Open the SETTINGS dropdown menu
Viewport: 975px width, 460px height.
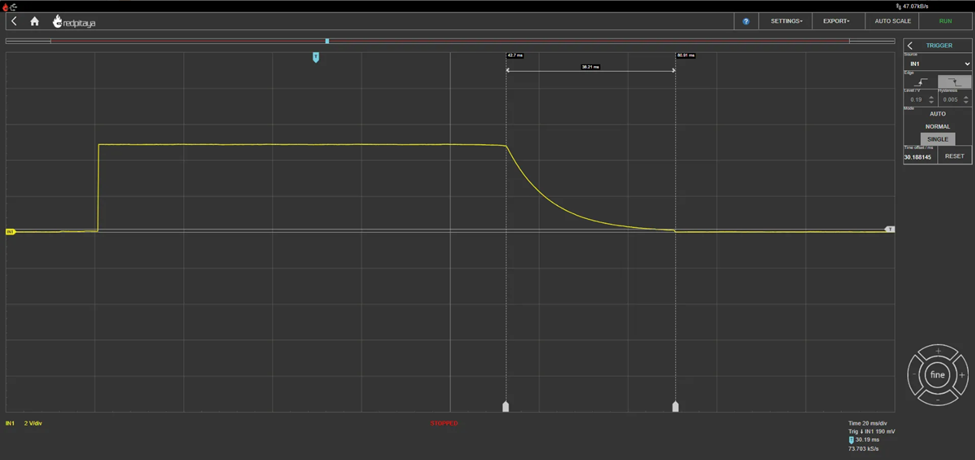tap(786, 21)
